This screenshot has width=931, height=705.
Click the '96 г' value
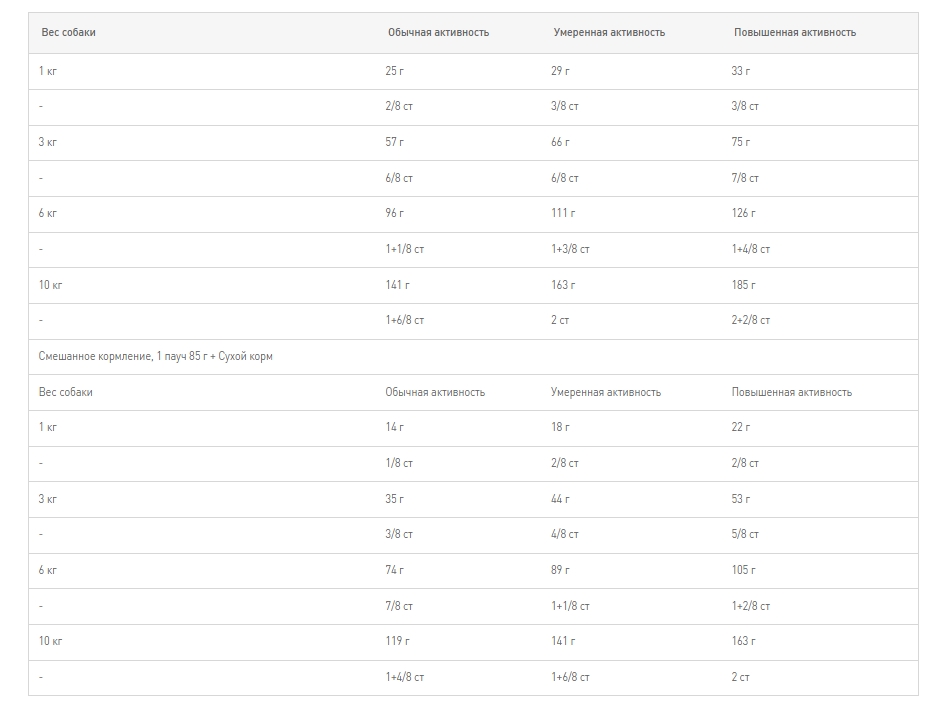(394, 213)
